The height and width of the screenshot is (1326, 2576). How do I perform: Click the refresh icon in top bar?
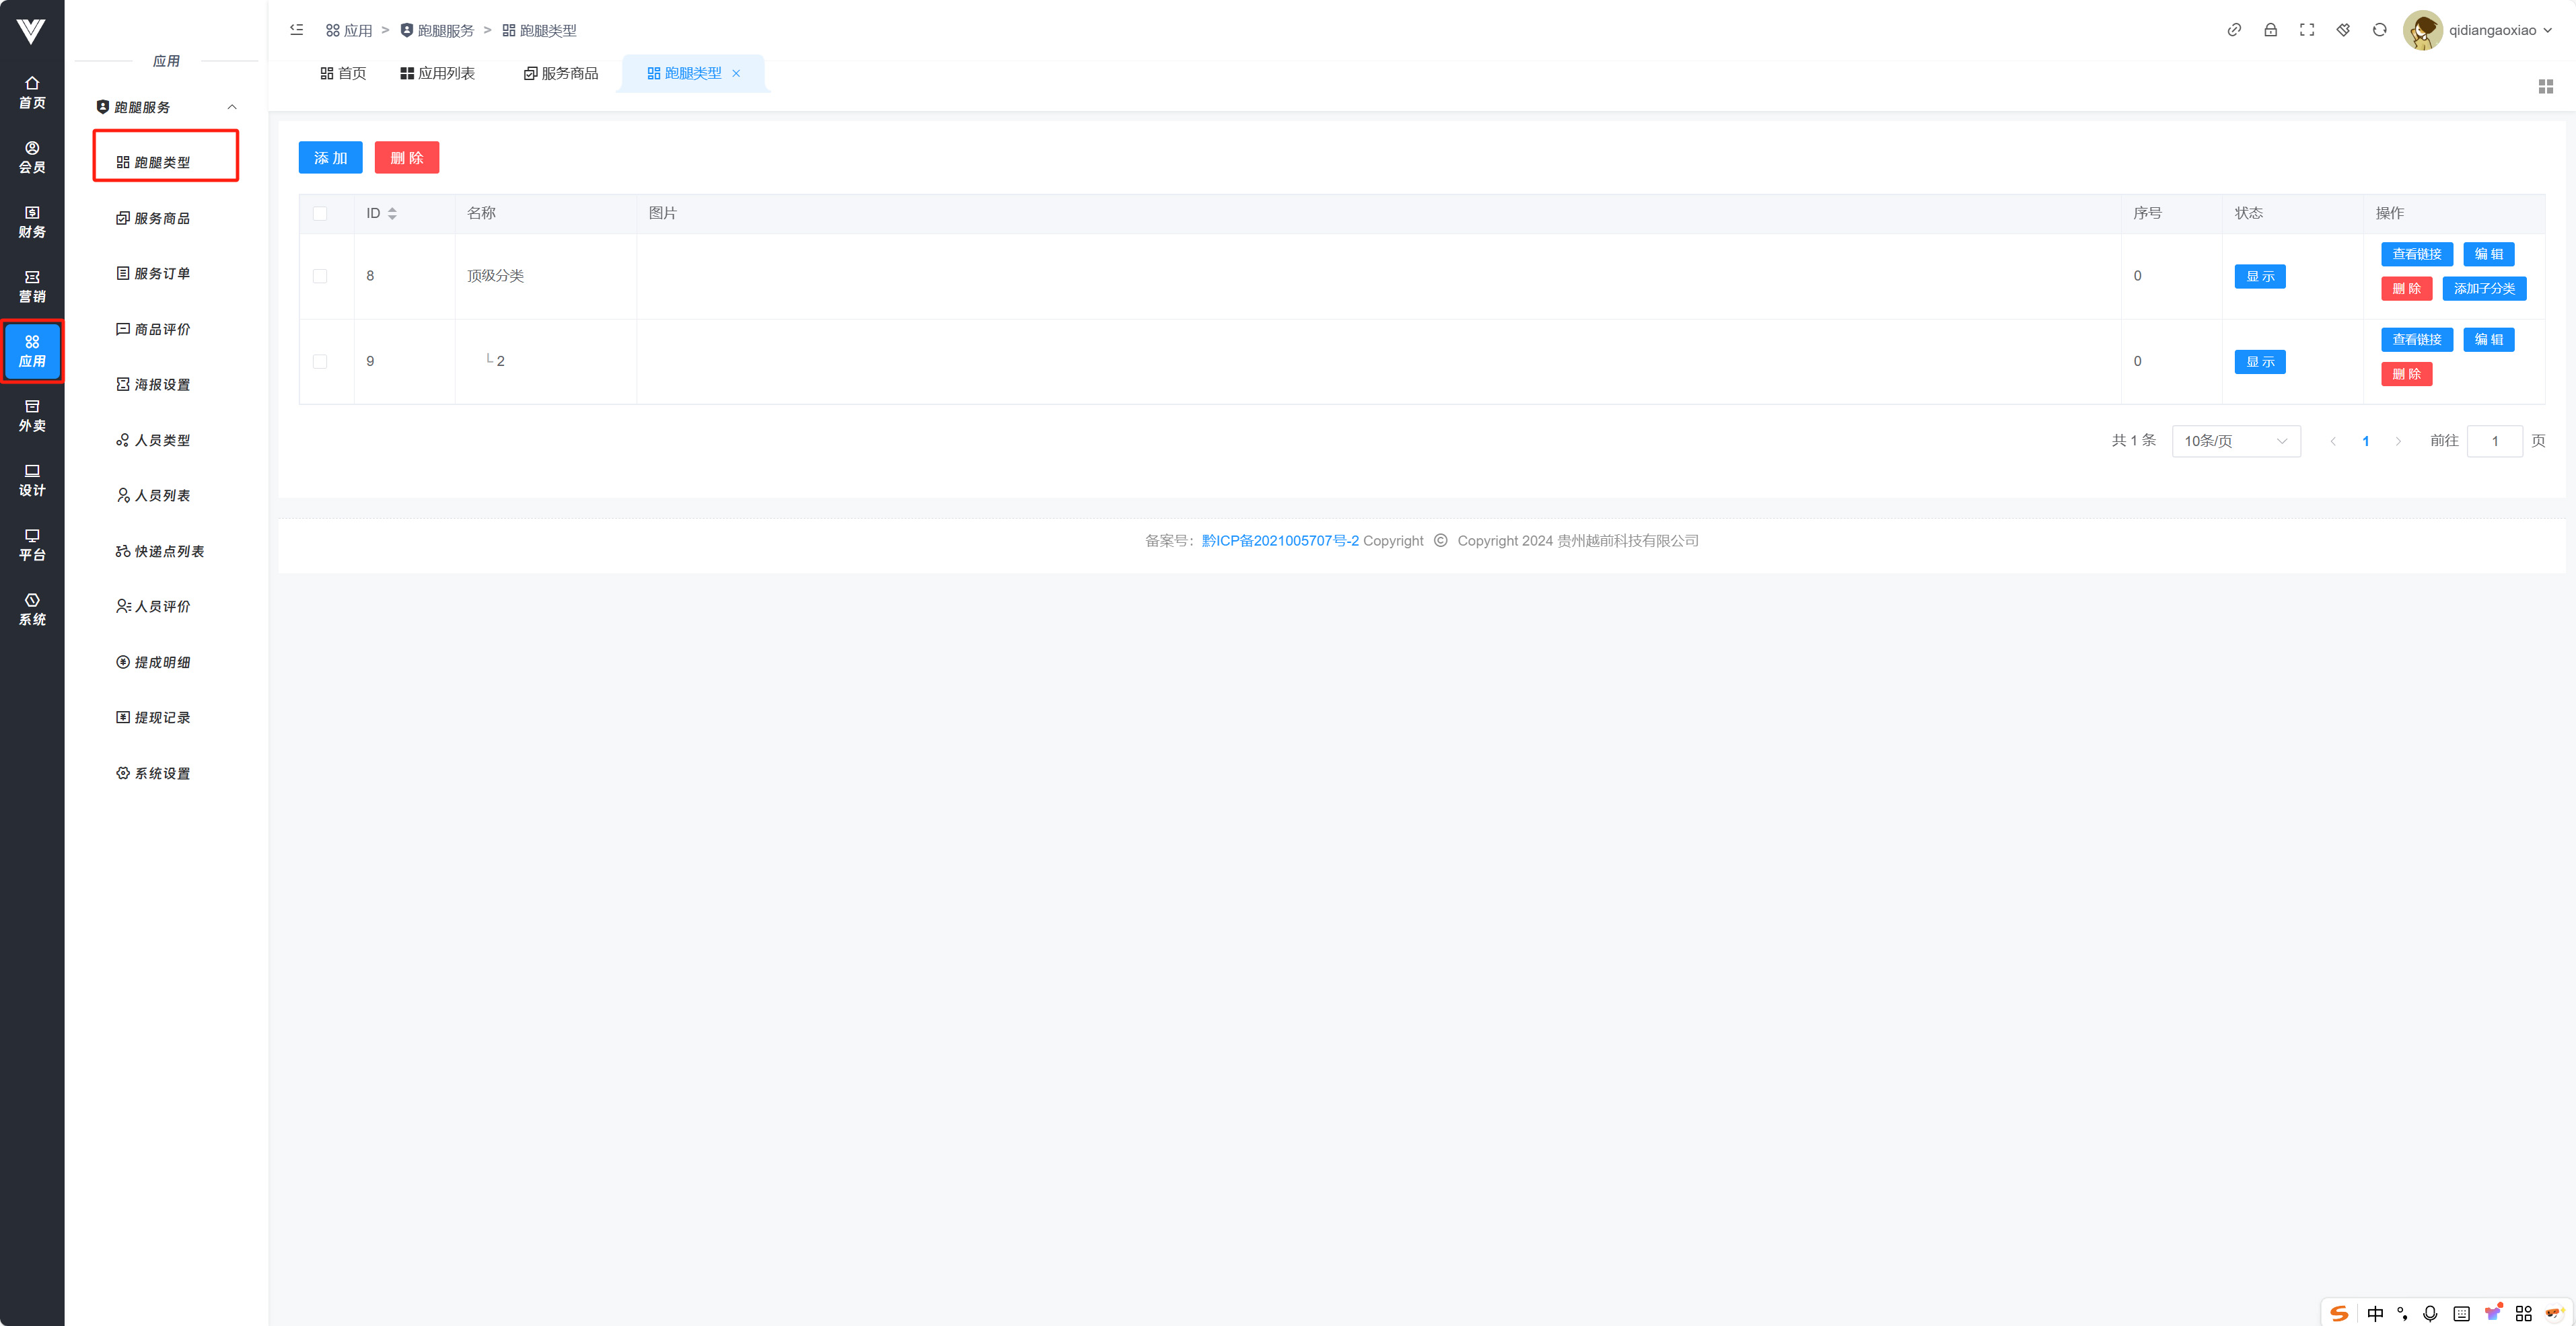coord(2379,30)
